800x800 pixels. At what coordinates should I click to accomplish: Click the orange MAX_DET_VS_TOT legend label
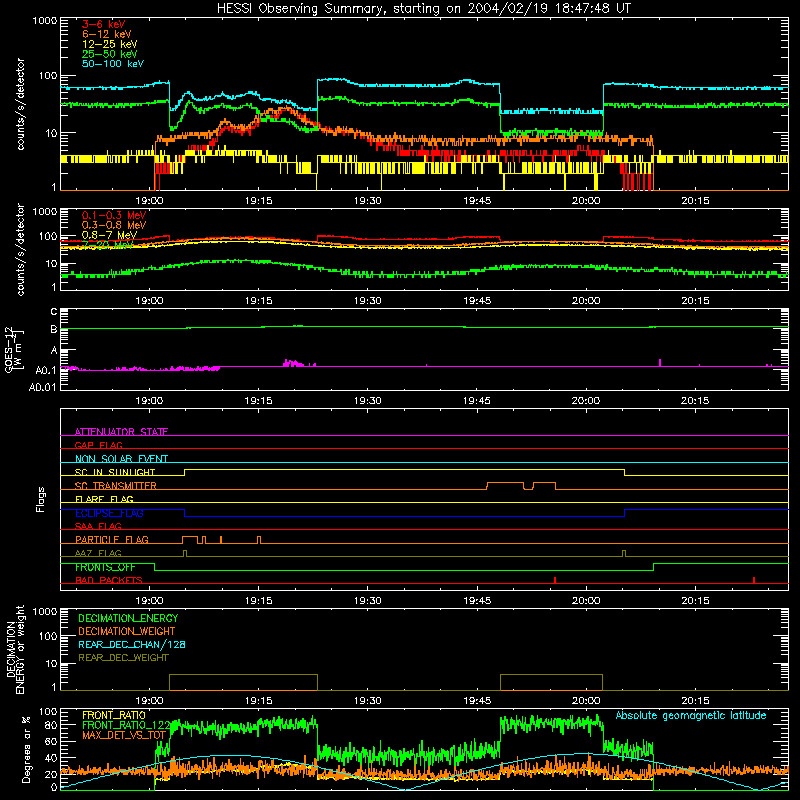[124, 735]
